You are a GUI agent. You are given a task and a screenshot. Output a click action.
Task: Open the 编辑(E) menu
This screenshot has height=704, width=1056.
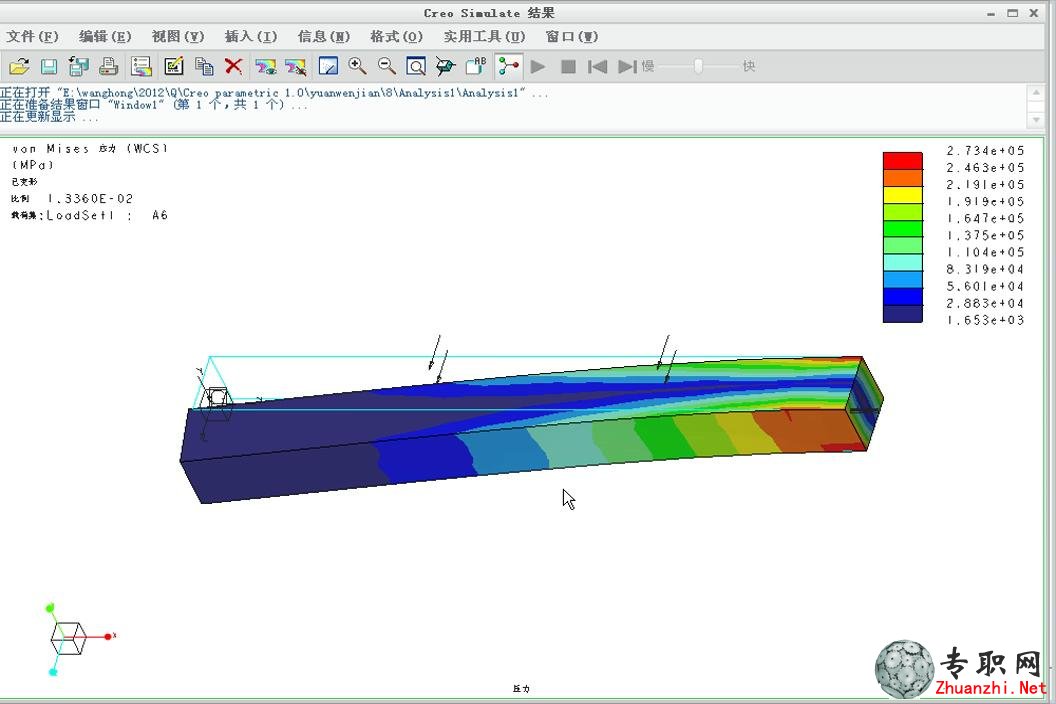pos(105,36)
